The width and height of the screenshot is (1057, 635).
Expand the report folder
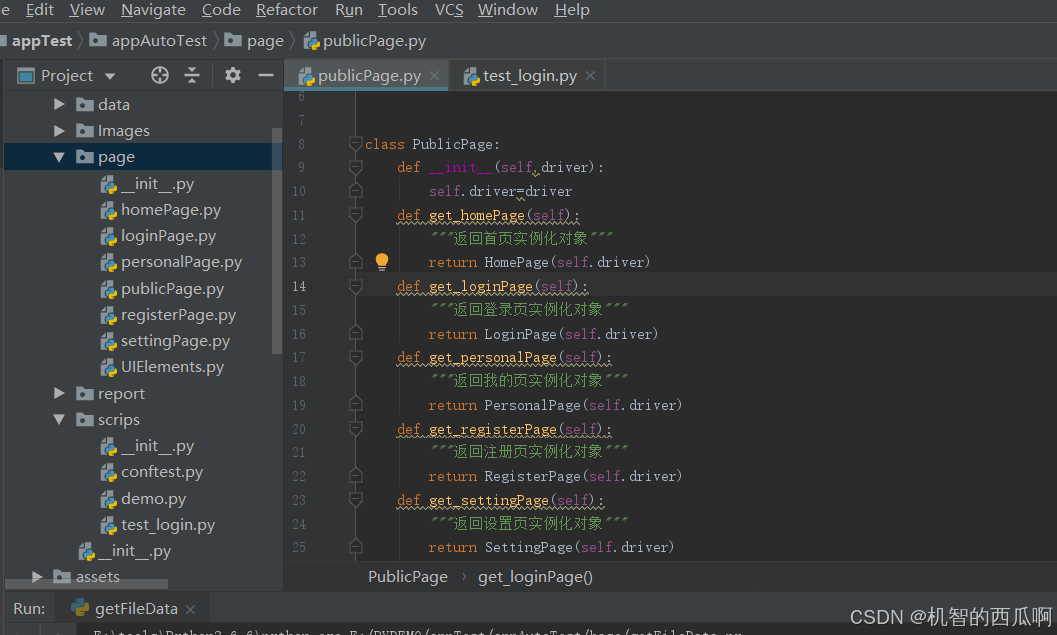[x=59, y=393]
